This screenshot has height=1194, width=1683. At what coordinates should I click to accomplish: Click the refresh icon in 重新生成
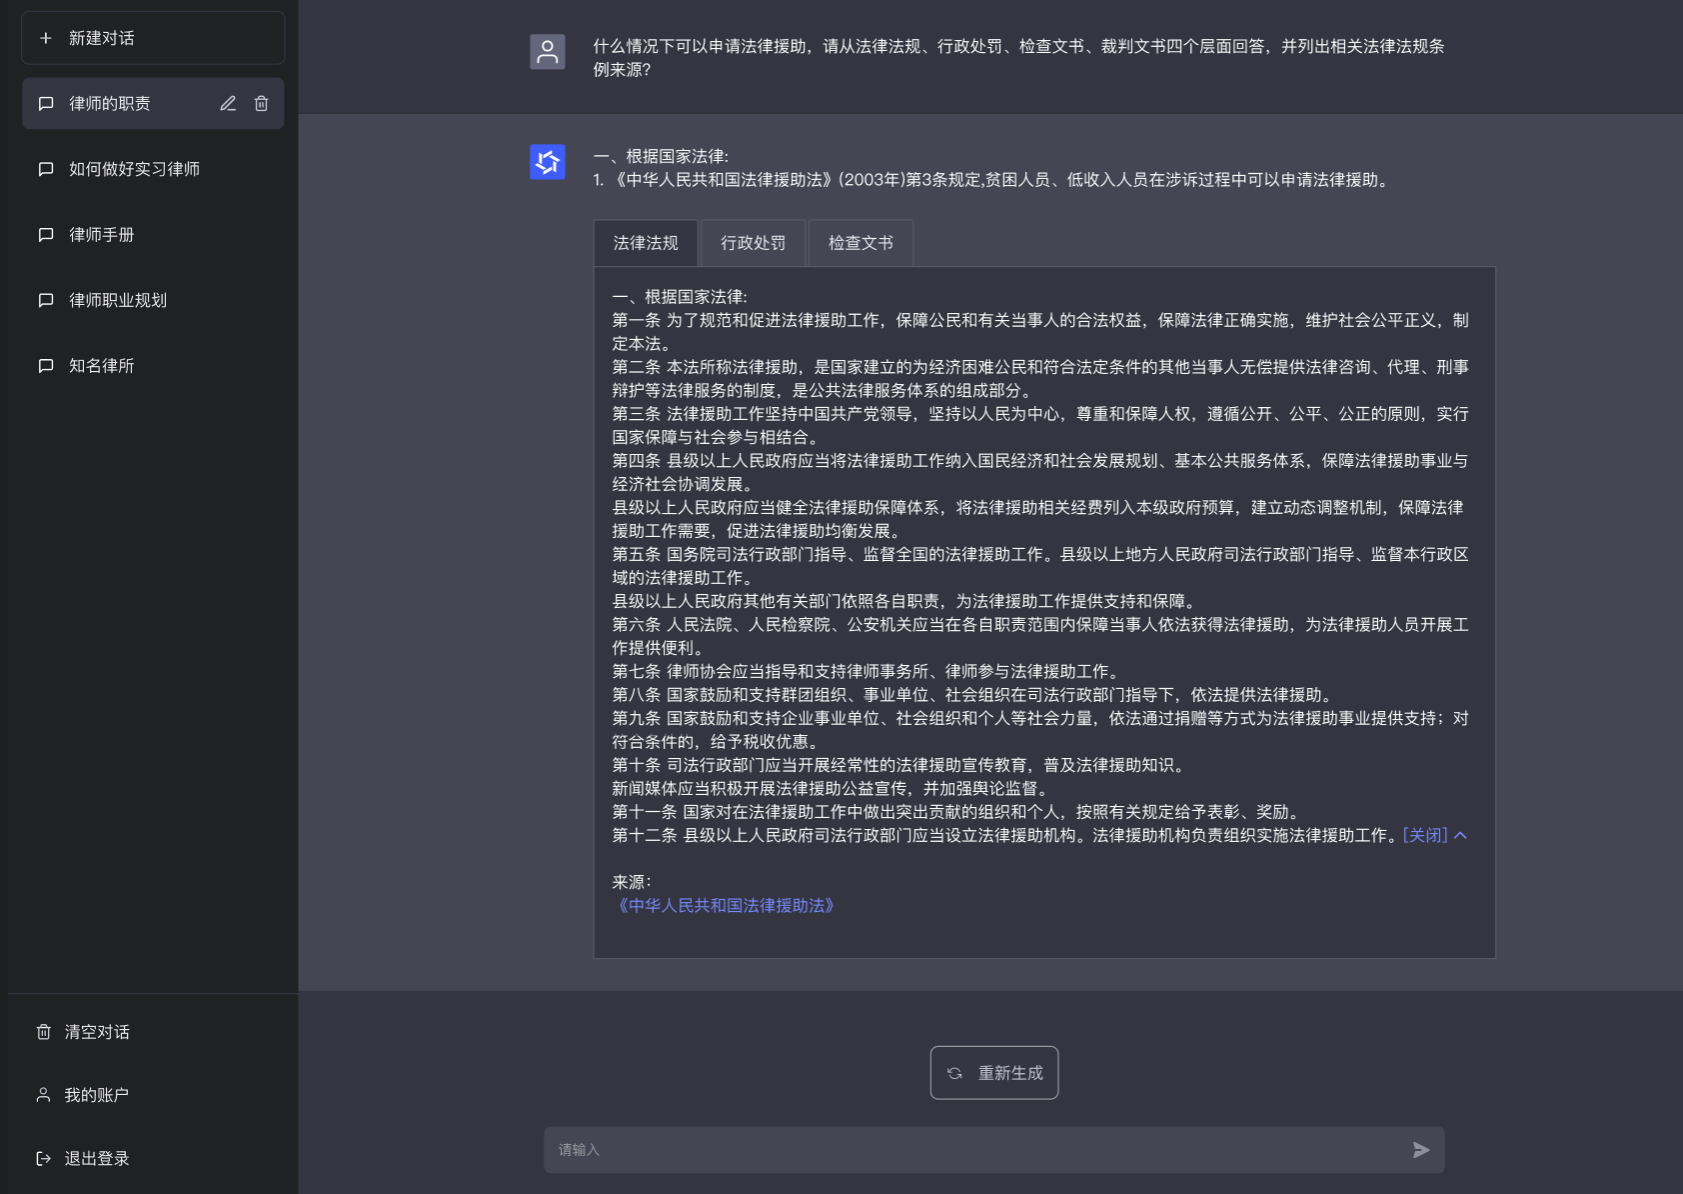[x=955, y=1073]
